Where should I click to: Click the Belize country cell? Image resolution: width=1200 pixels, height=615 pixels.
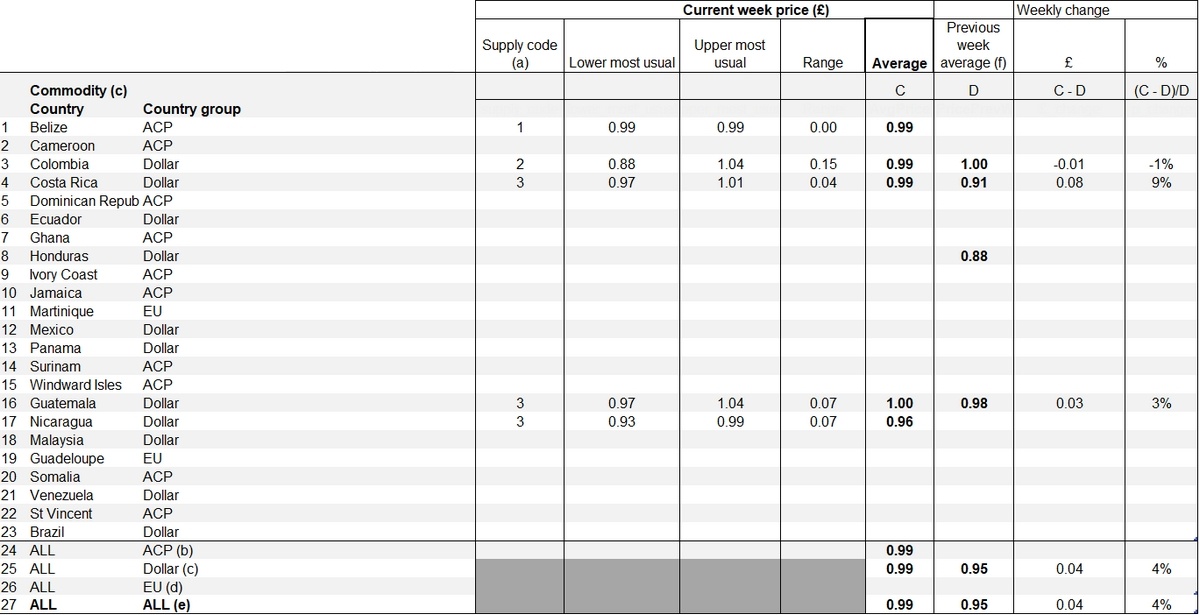tap(49, 127)
